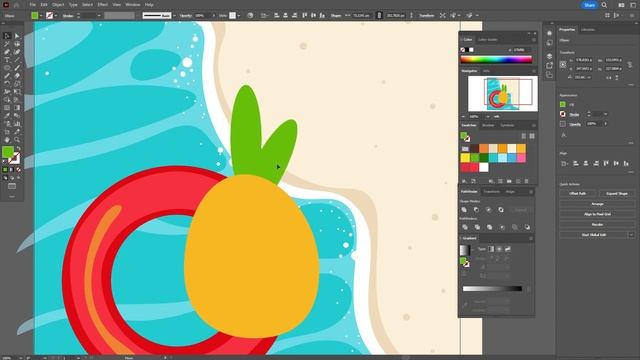
Task: Open the Object menu
Action: [58, 5]
